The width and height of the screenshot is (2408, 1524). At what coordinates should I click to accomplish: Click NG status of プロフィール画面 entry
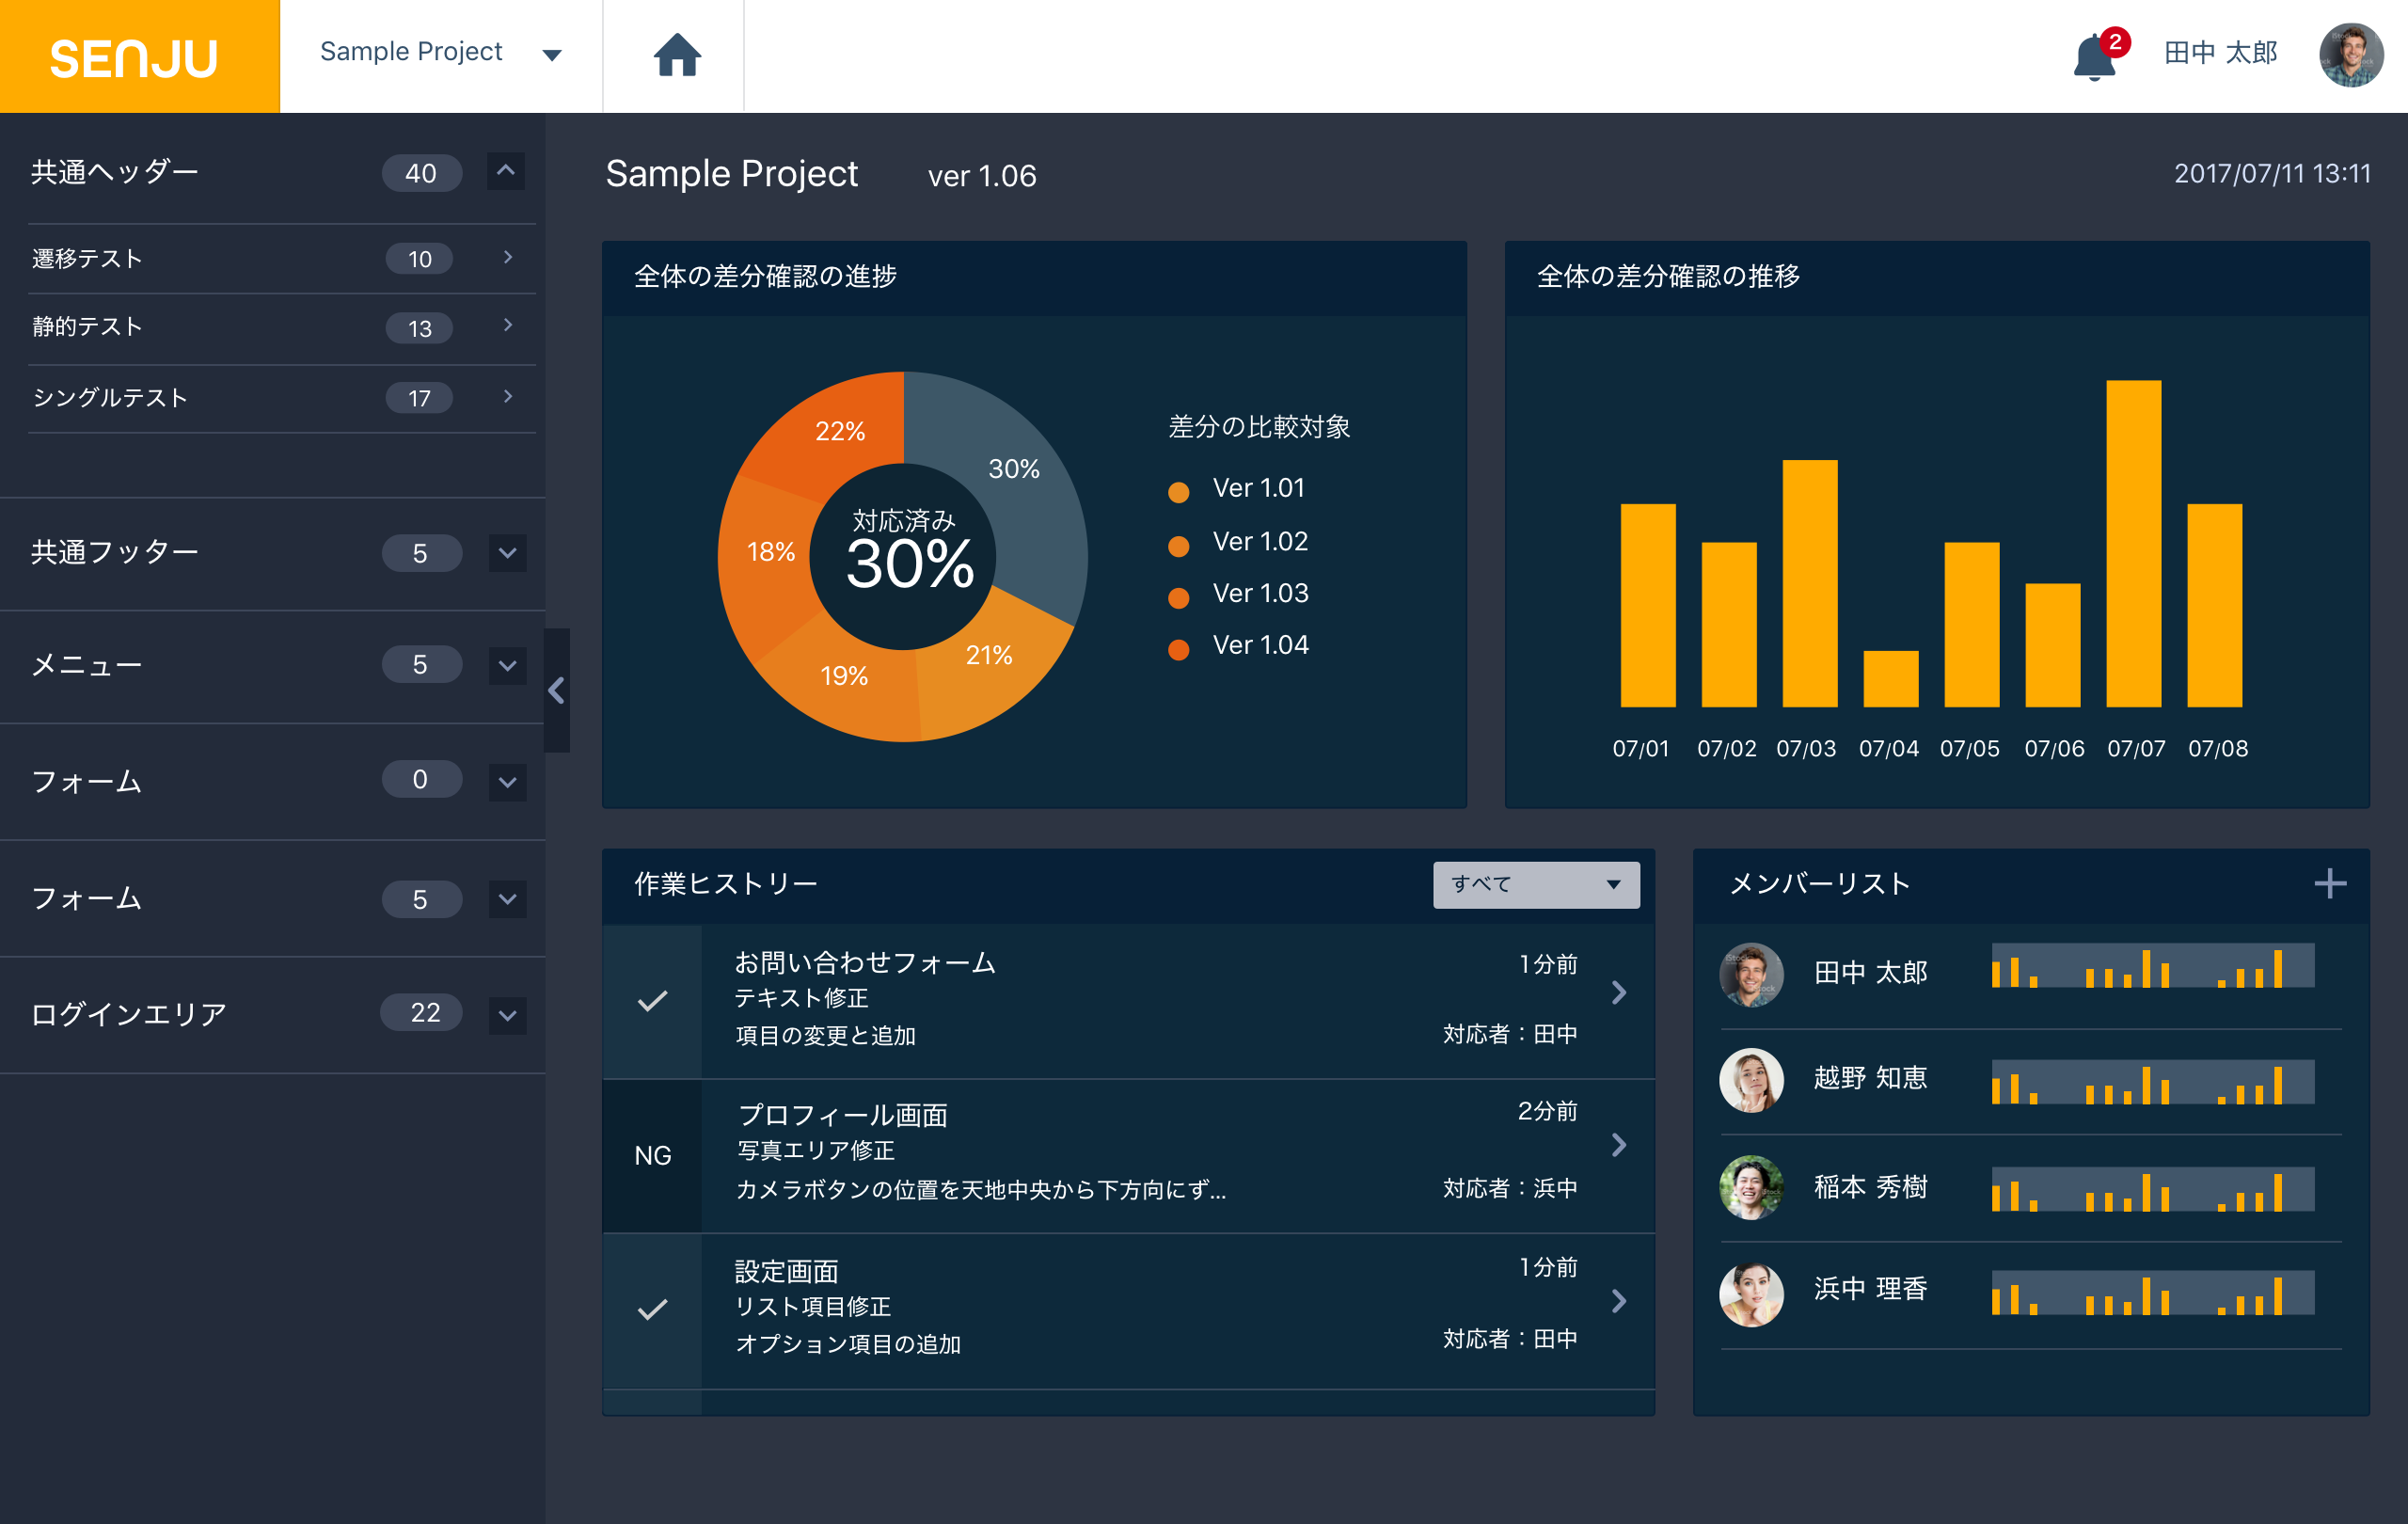click(652, 1155)
